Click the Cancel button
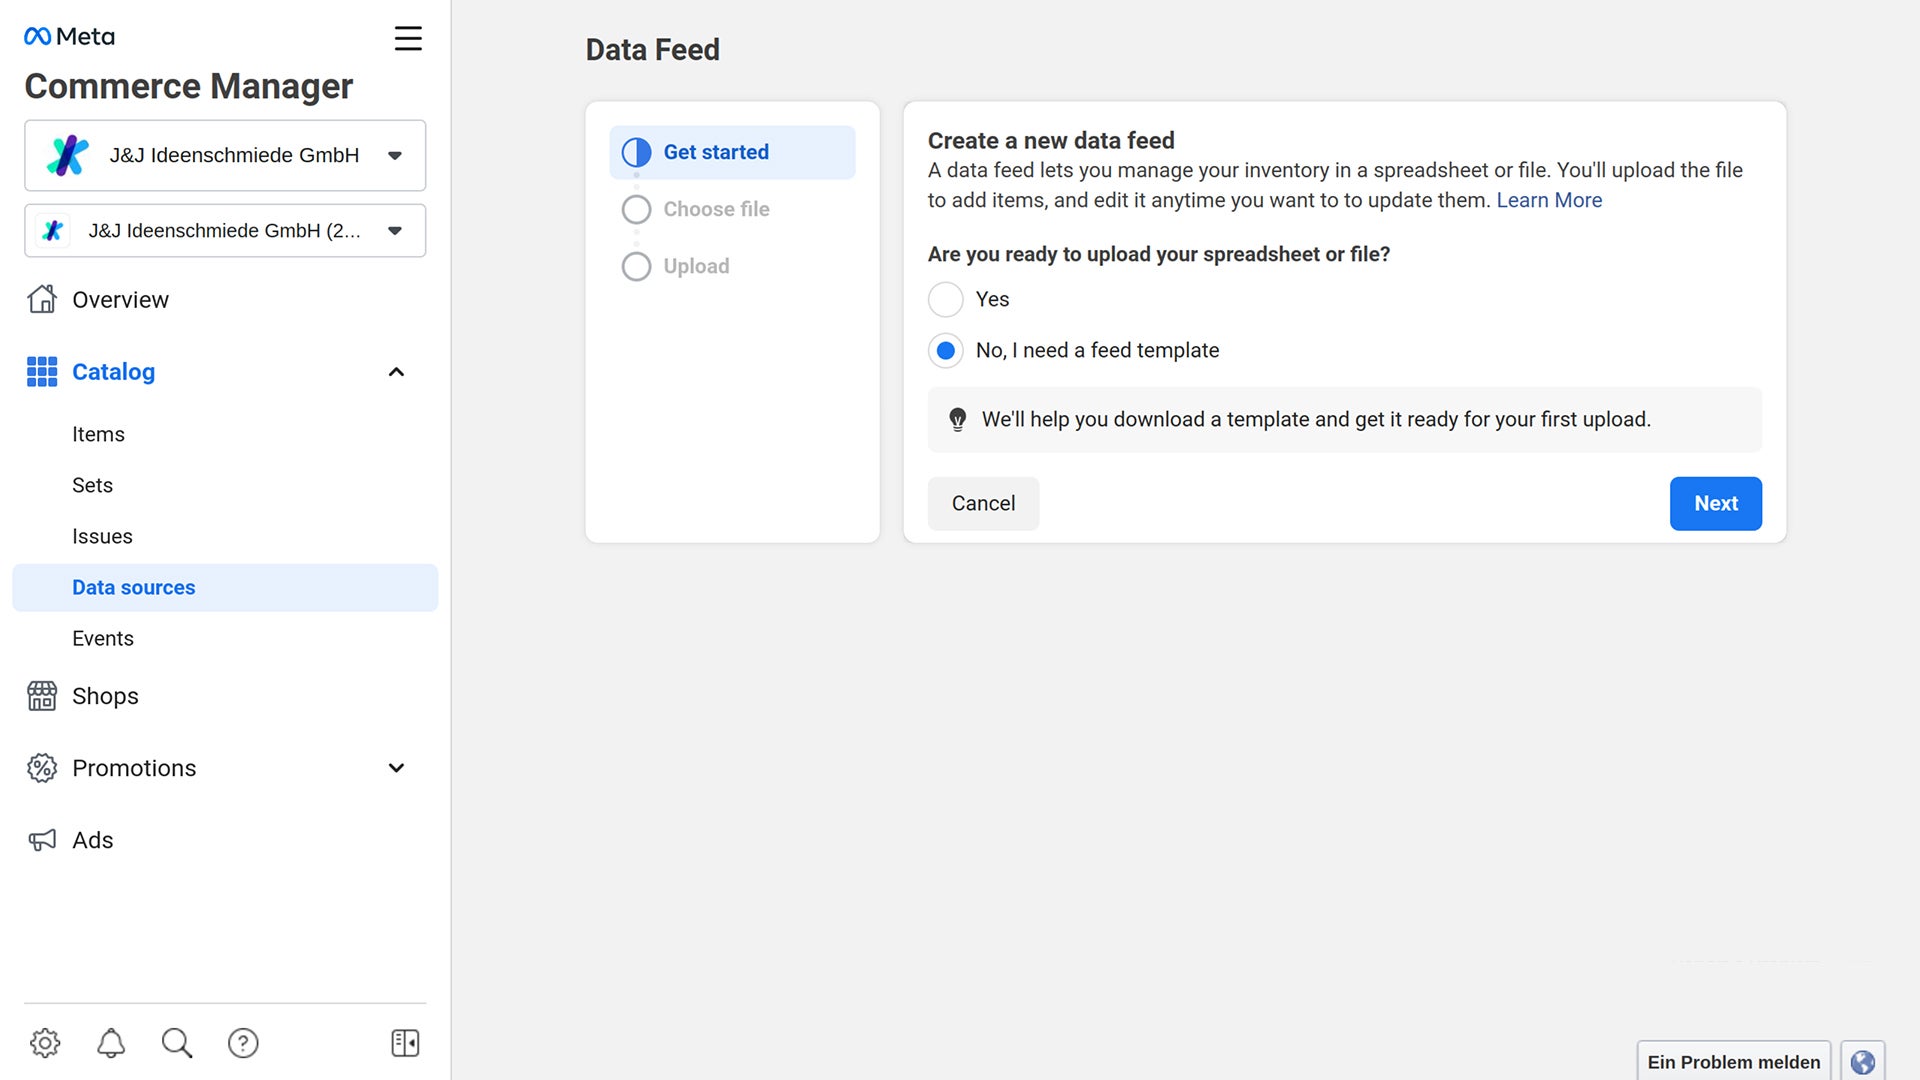This screenshot has height=1080, width=1920. [982, 502]
